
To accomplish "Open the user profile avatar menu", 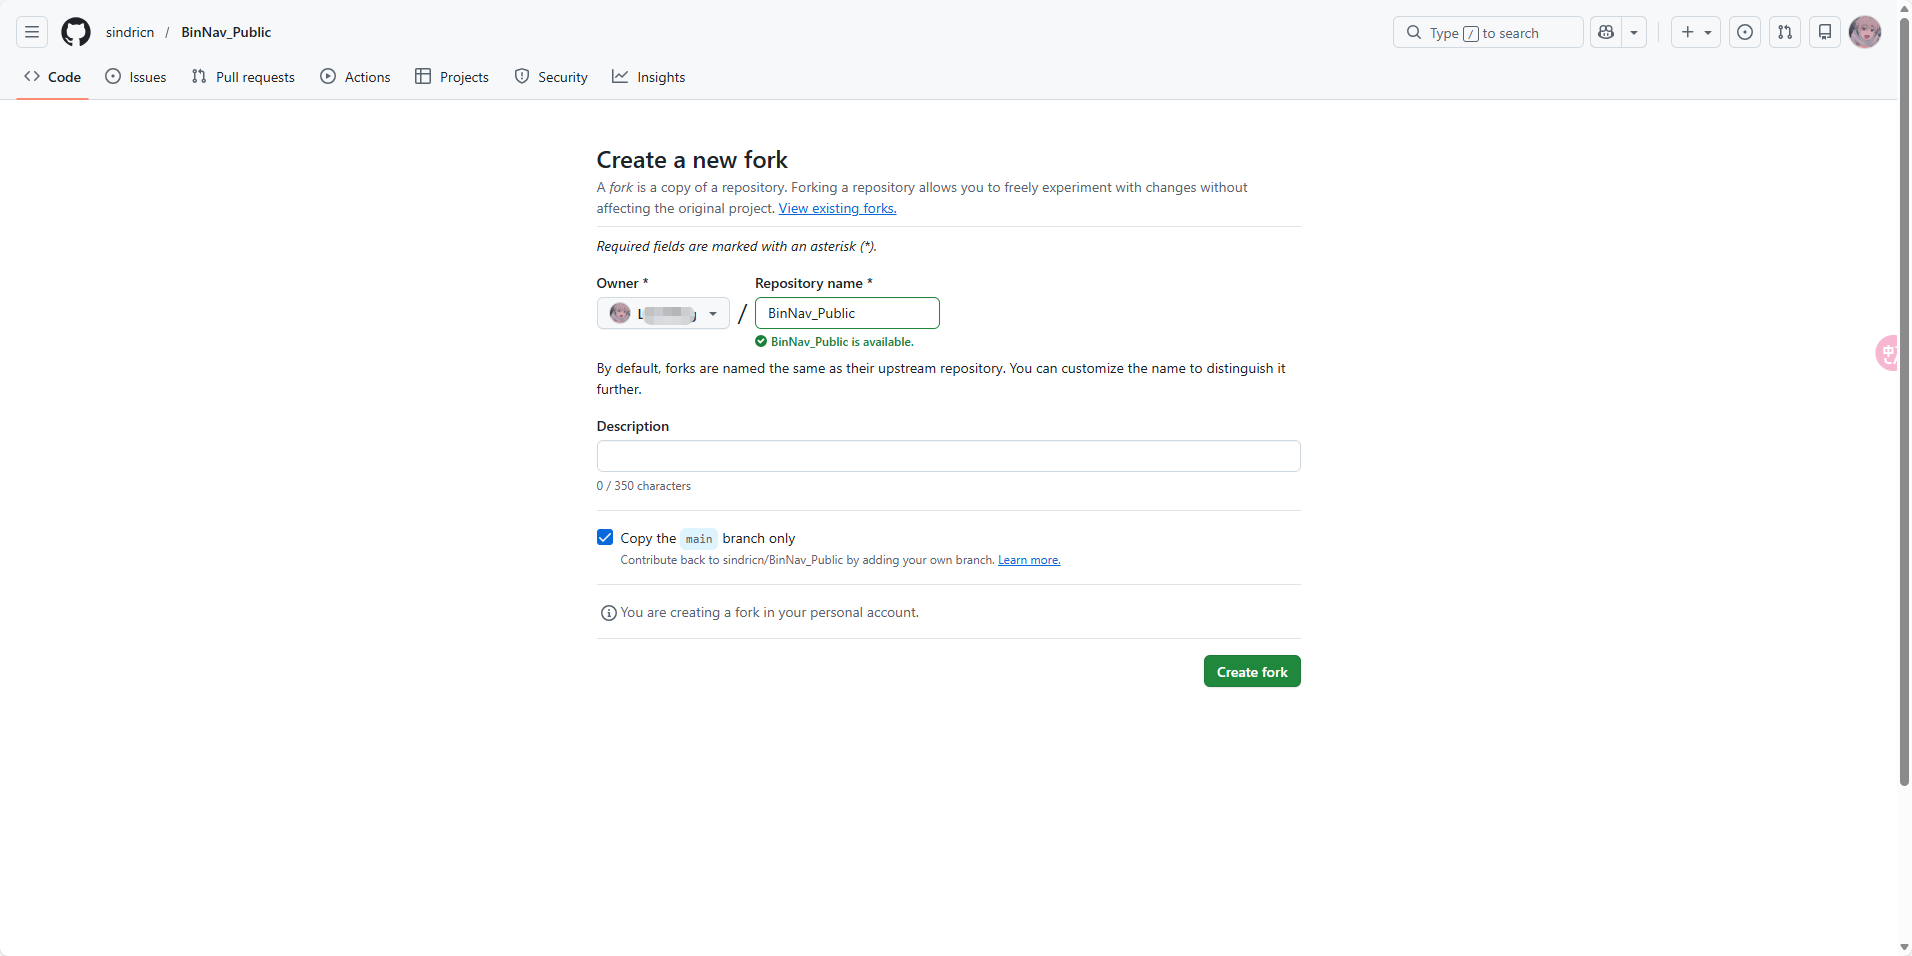I will 1865,32.
